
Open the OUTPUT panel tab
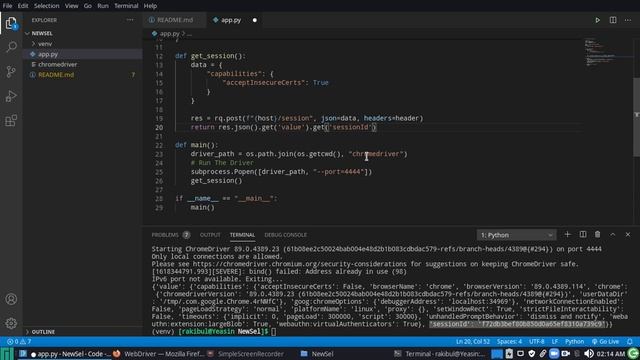pos(210,235)
